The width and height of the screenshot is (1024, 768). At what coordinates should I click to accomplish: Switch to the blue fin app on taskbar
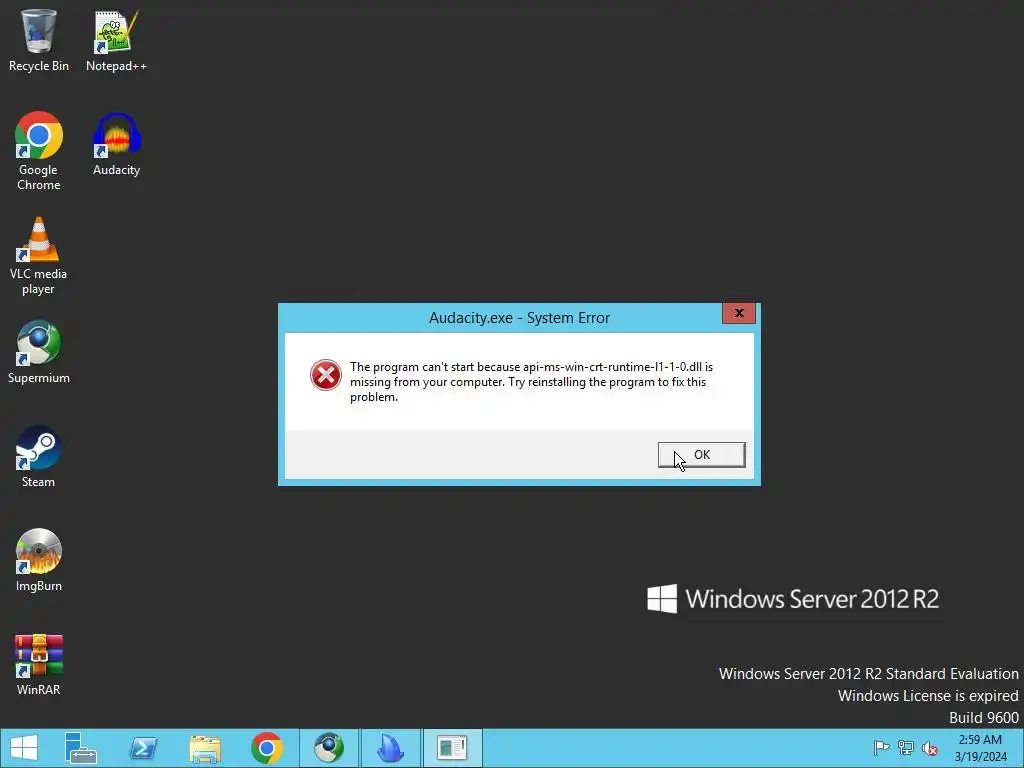[x=391, y=748]
